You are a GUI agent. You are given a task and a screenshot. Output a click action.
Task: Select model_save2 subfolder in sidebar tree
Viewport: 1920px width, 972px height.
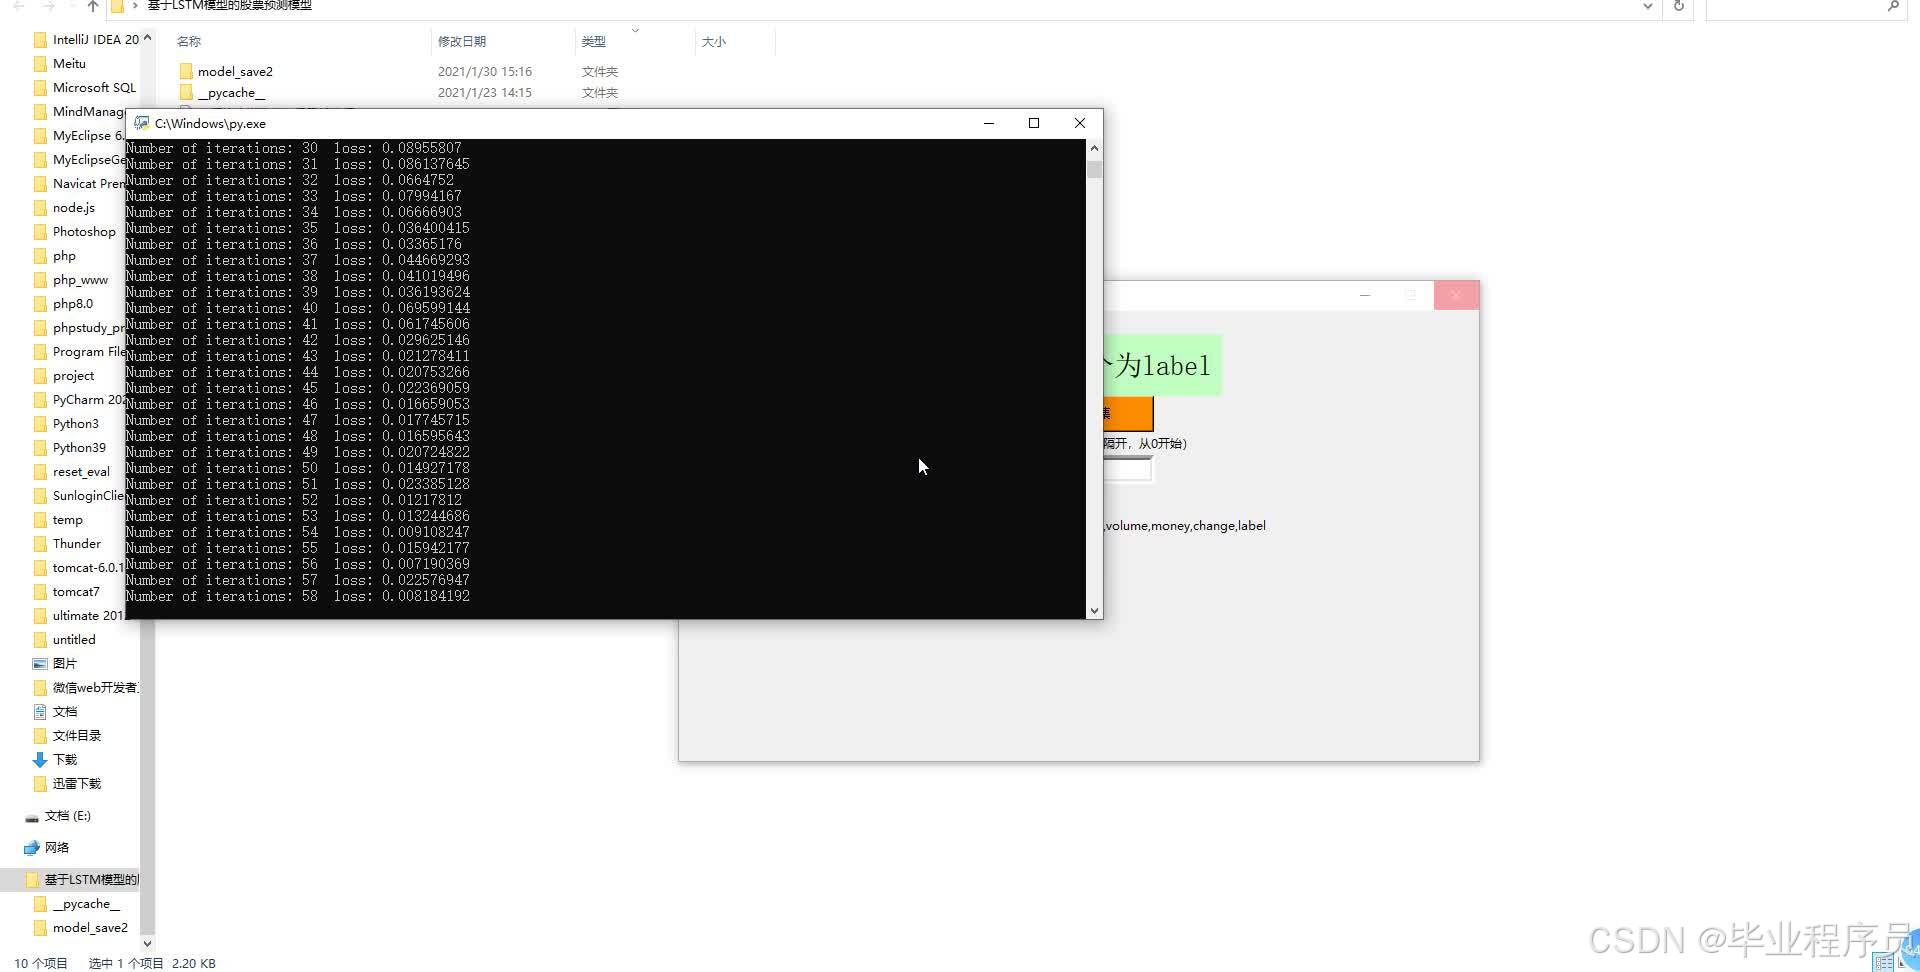click(81, 928)
